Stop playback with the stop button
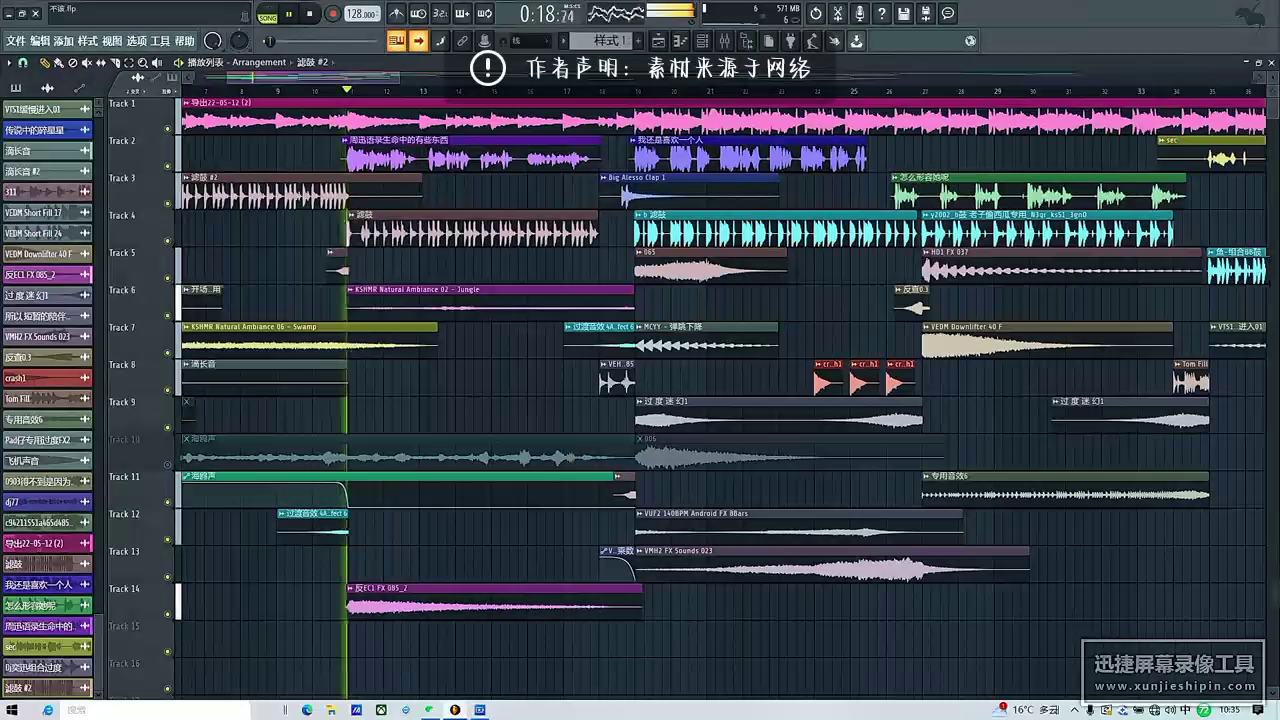 pos(310,14)
